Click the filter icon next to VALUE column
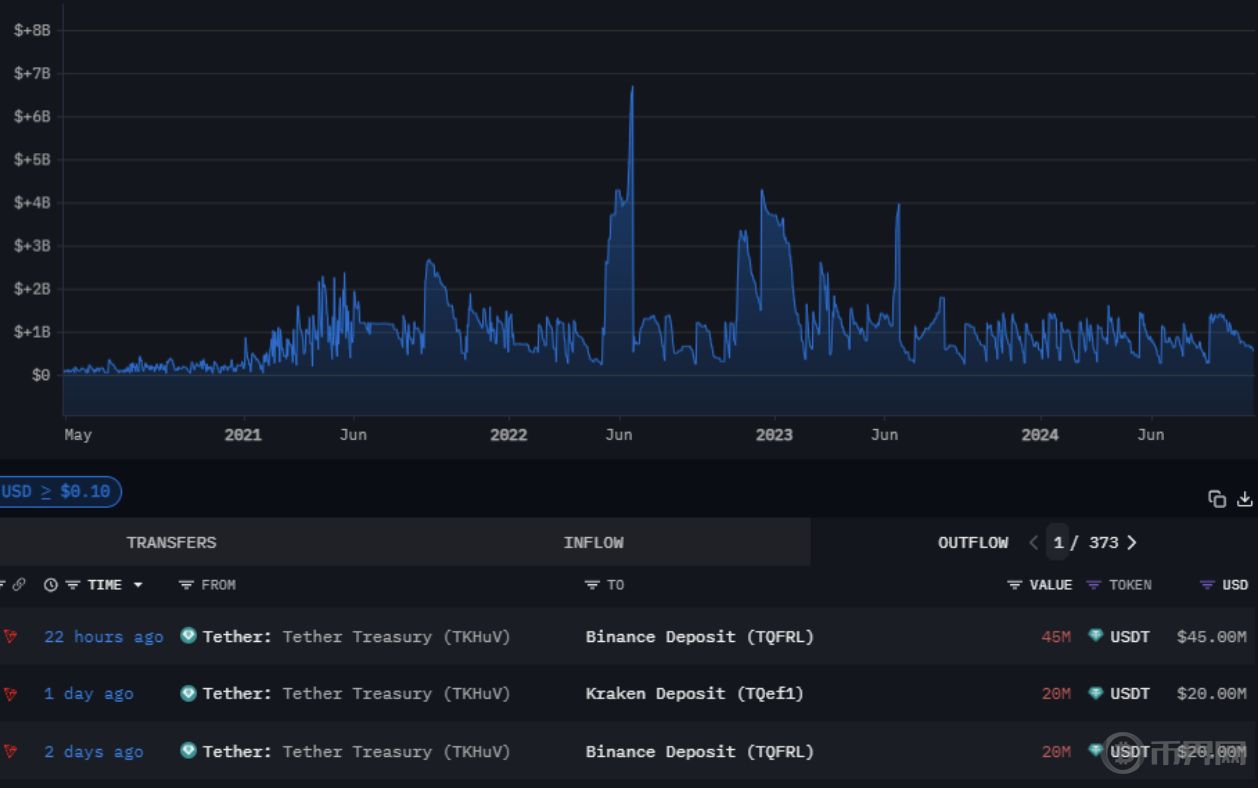 coord(1013,585)
